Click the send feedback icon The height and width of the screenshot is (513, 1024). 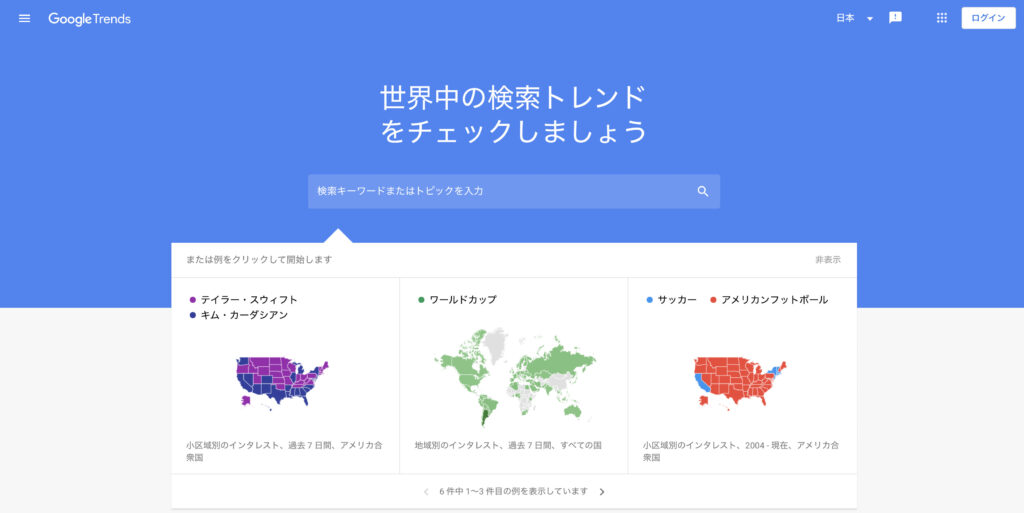click(895, 18)
